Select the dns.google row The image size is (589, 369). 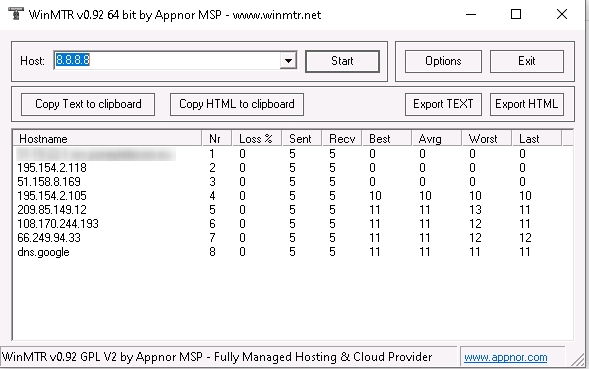(x=293, y=252)
